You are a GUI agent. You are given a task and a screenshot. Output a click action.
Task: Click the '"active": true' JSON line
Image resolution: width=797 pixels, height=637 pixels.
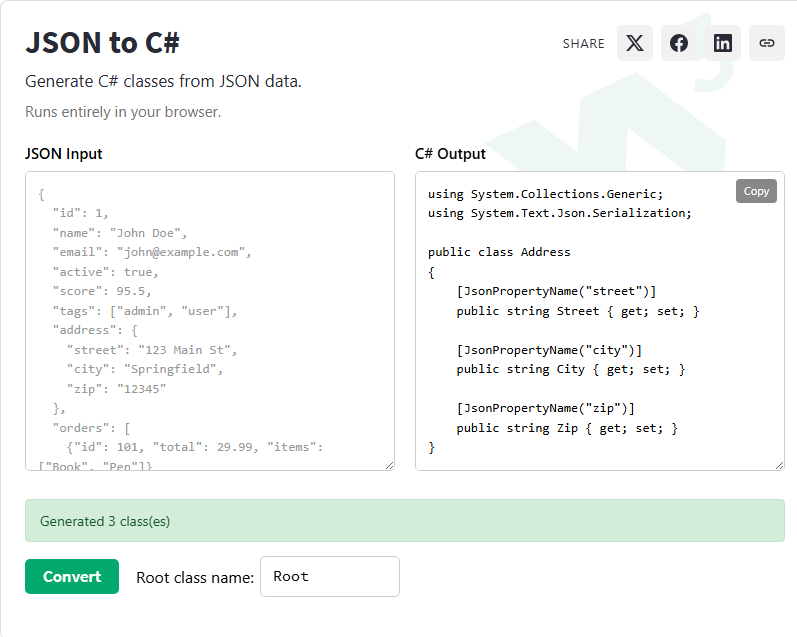pos(106,272)
